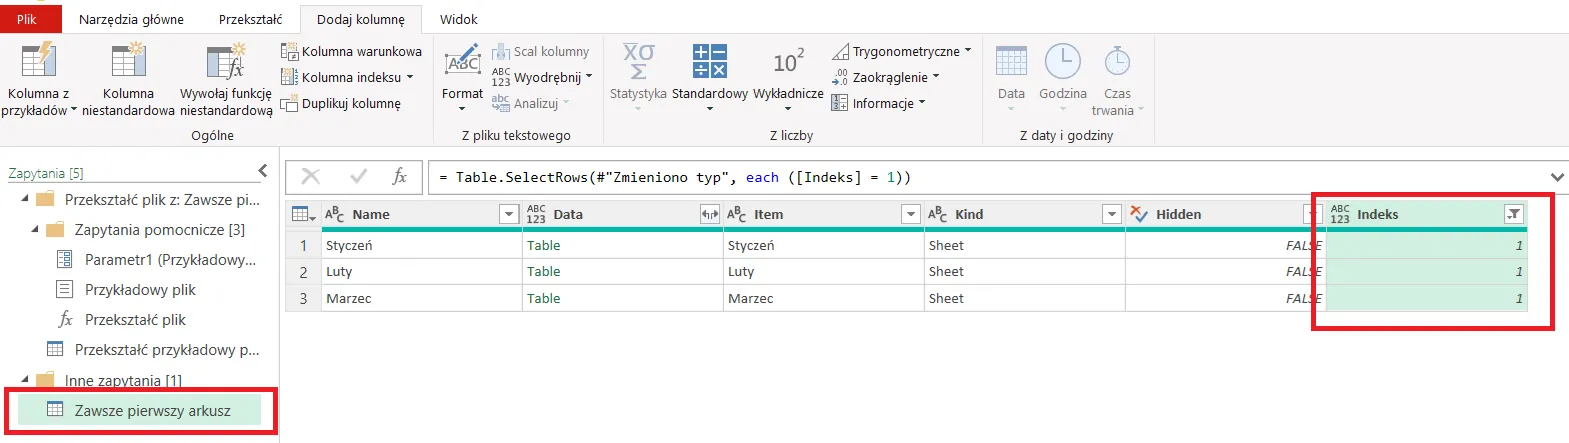Click Wywołaj funkcję niestandardową icon

tap(225, 62)
